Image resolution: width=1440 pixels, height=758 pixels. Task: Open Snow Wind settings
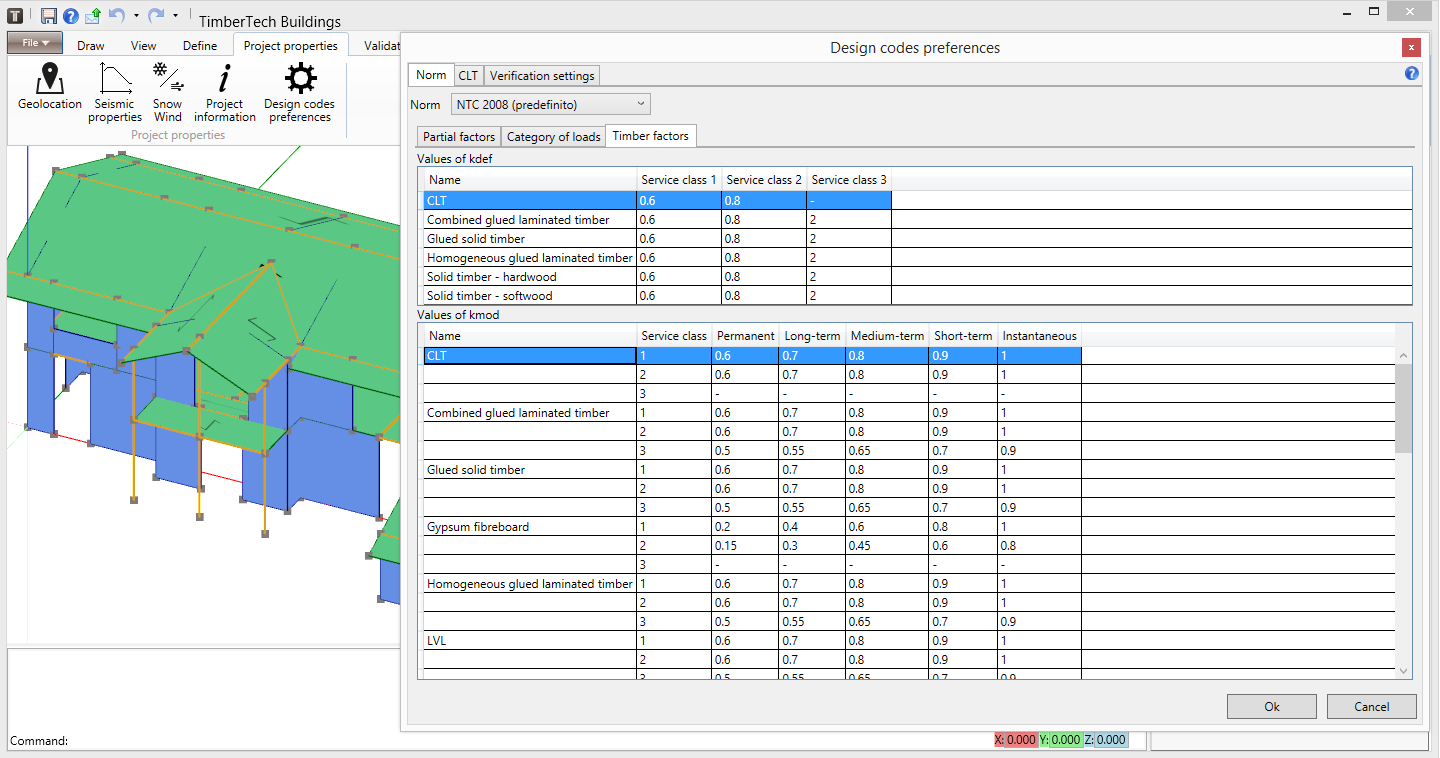(x=168, y=93)
